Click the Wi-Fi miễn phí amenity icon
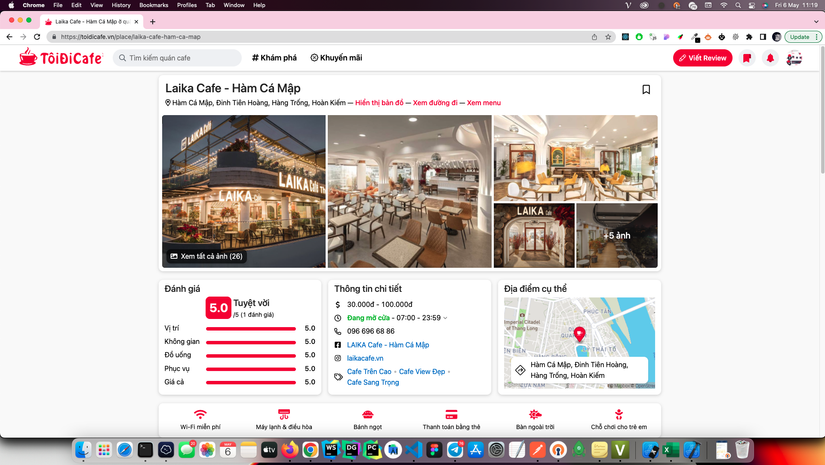This screenshot has width=825, height=465. pos(200,415)
